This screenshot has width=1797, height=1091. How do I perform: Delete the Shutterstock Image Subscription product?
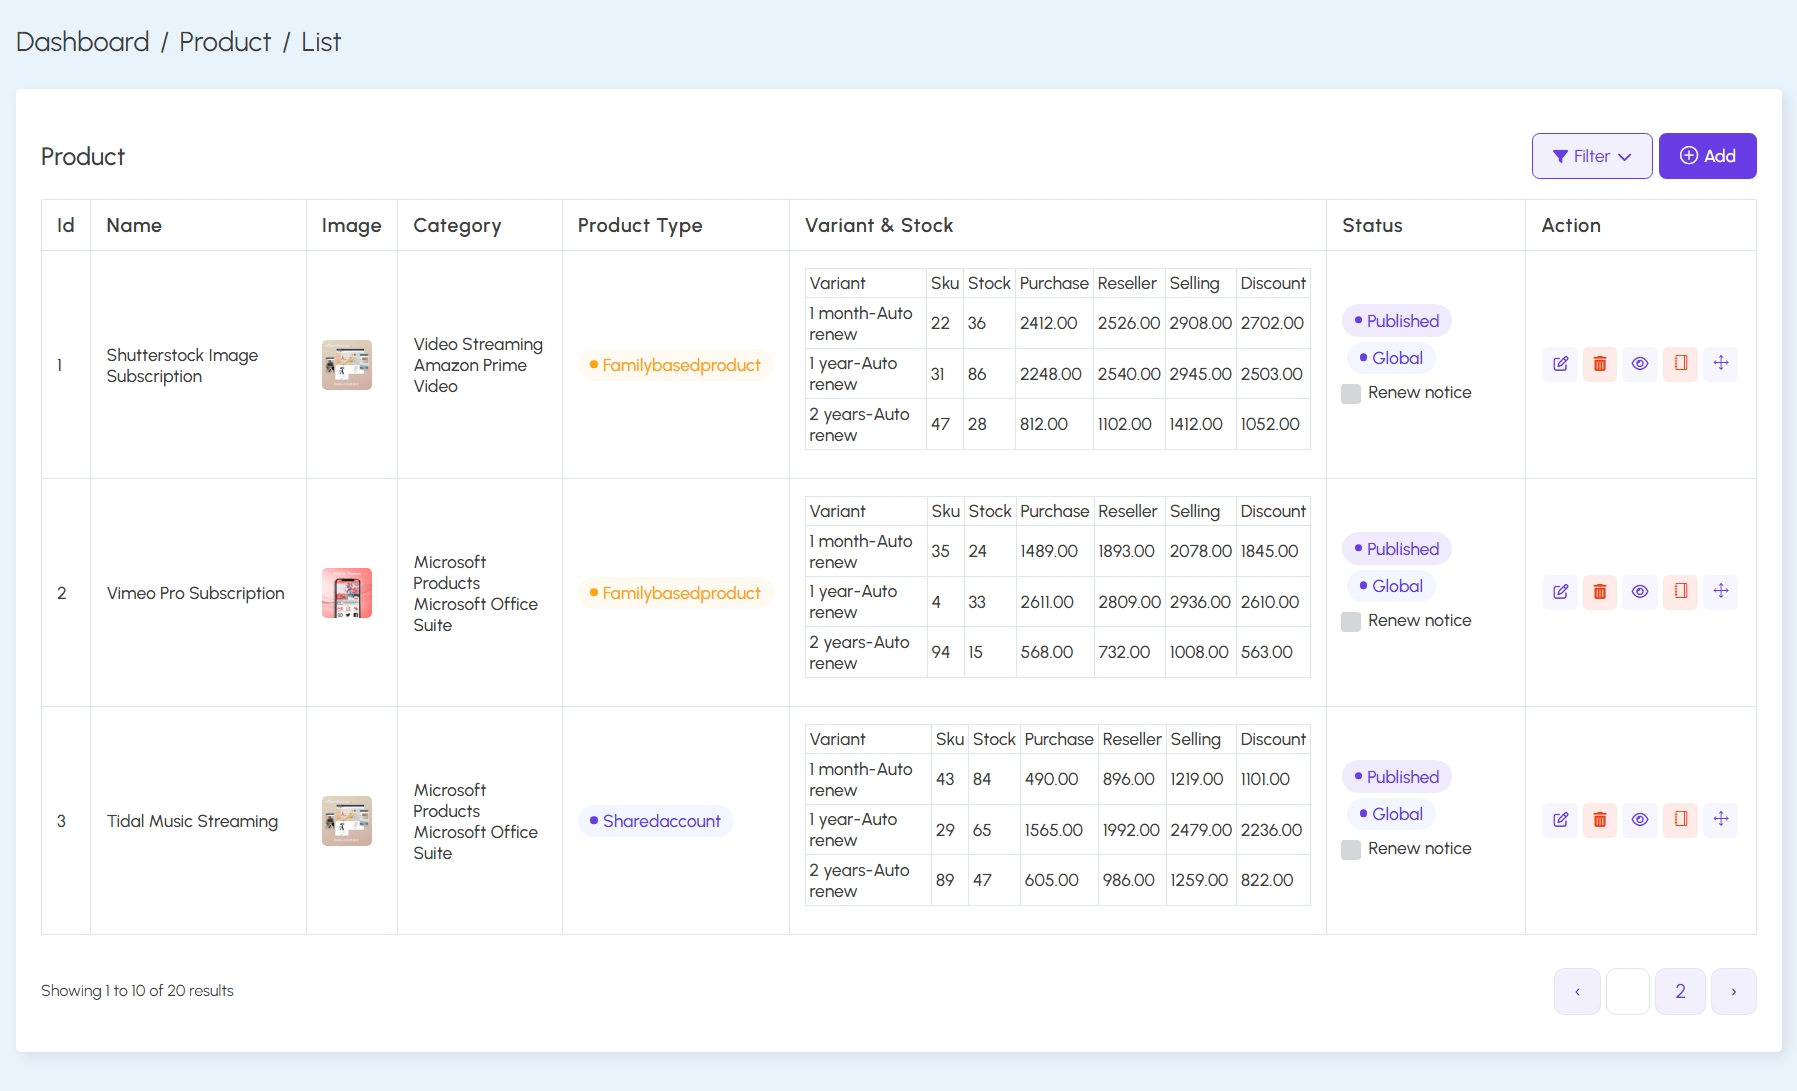pyautogui.click(x=1600, y=364)
